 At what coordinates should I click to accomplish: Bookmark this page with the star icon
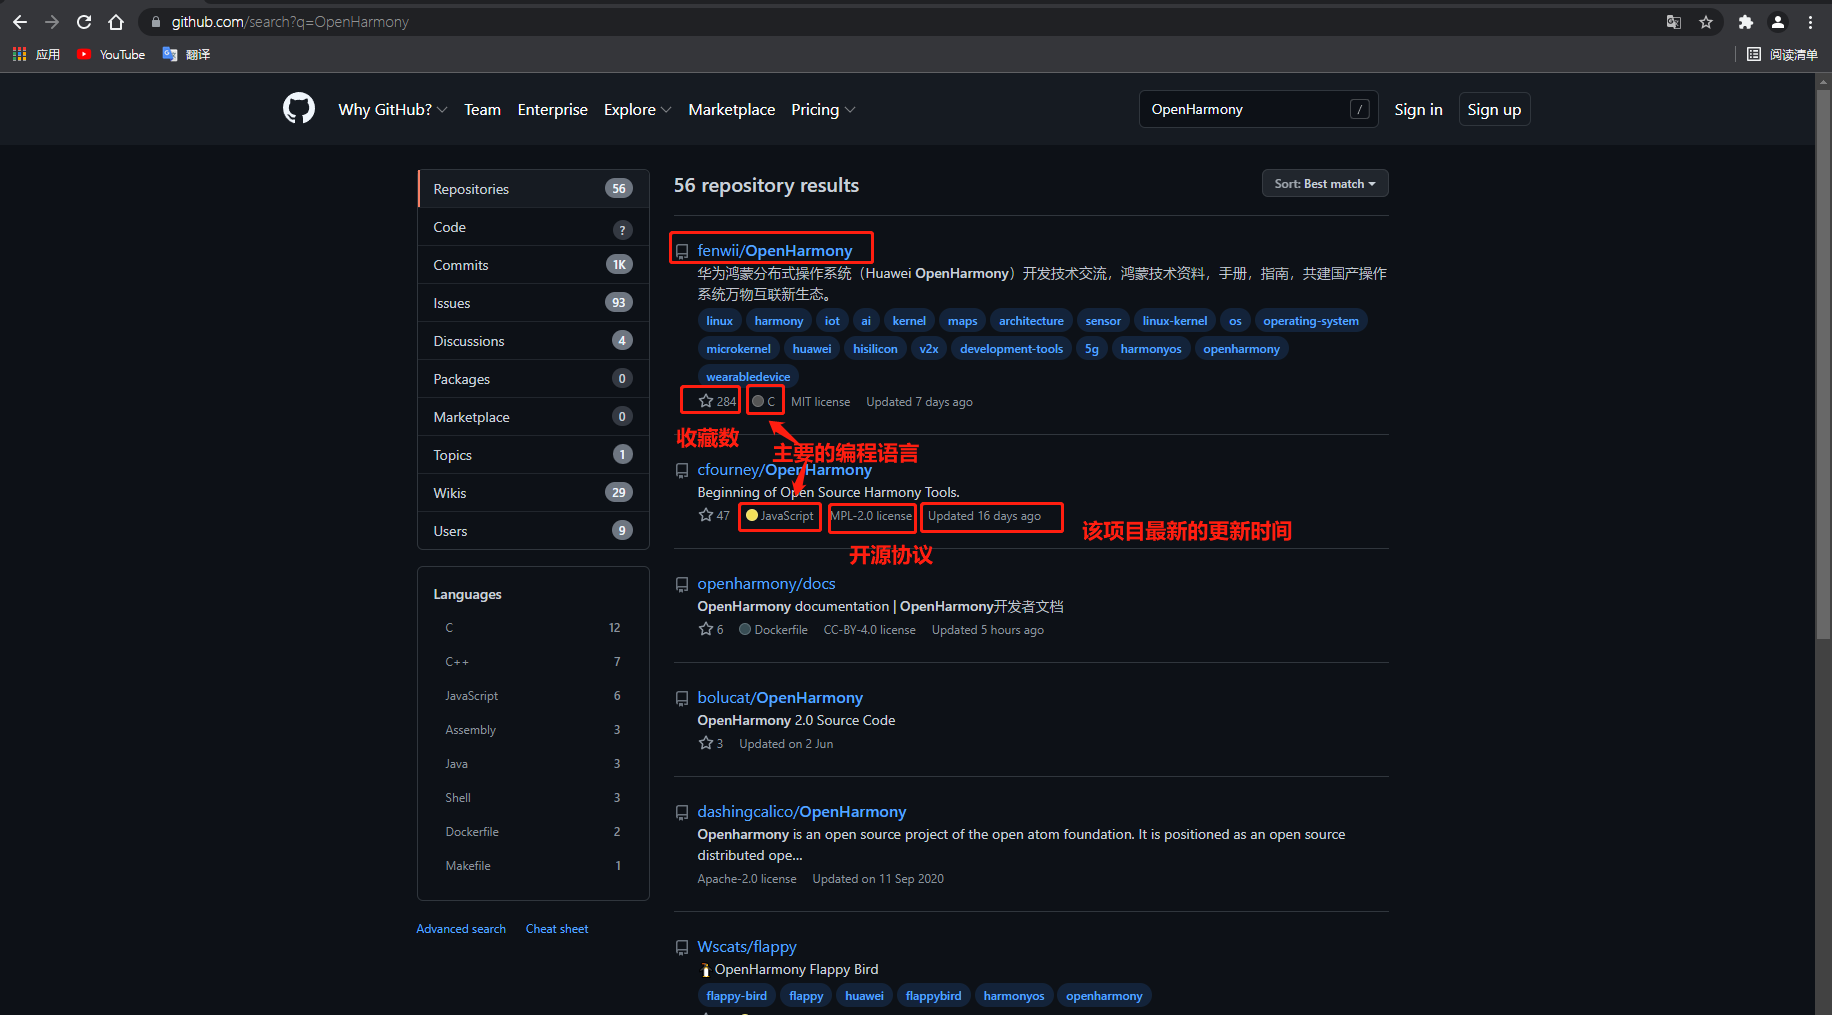(1706, 22)
